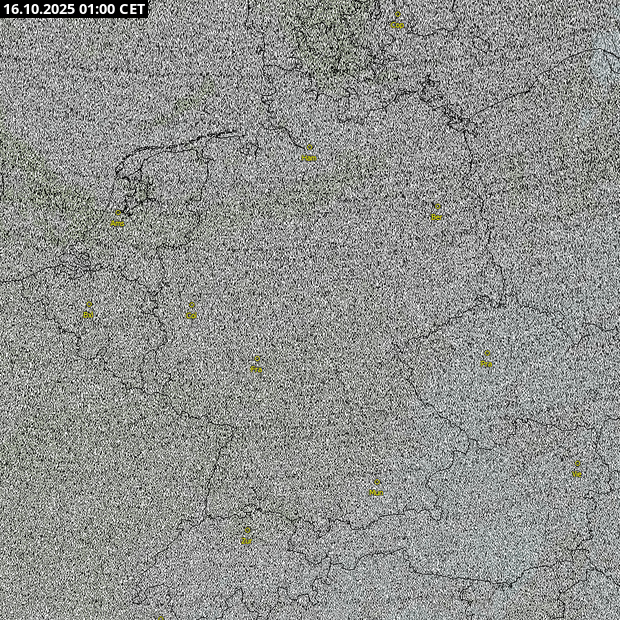Select the Geneva marker at bottom edge
Viewport: 620px width, 620px height.
[x=160, y=616]
